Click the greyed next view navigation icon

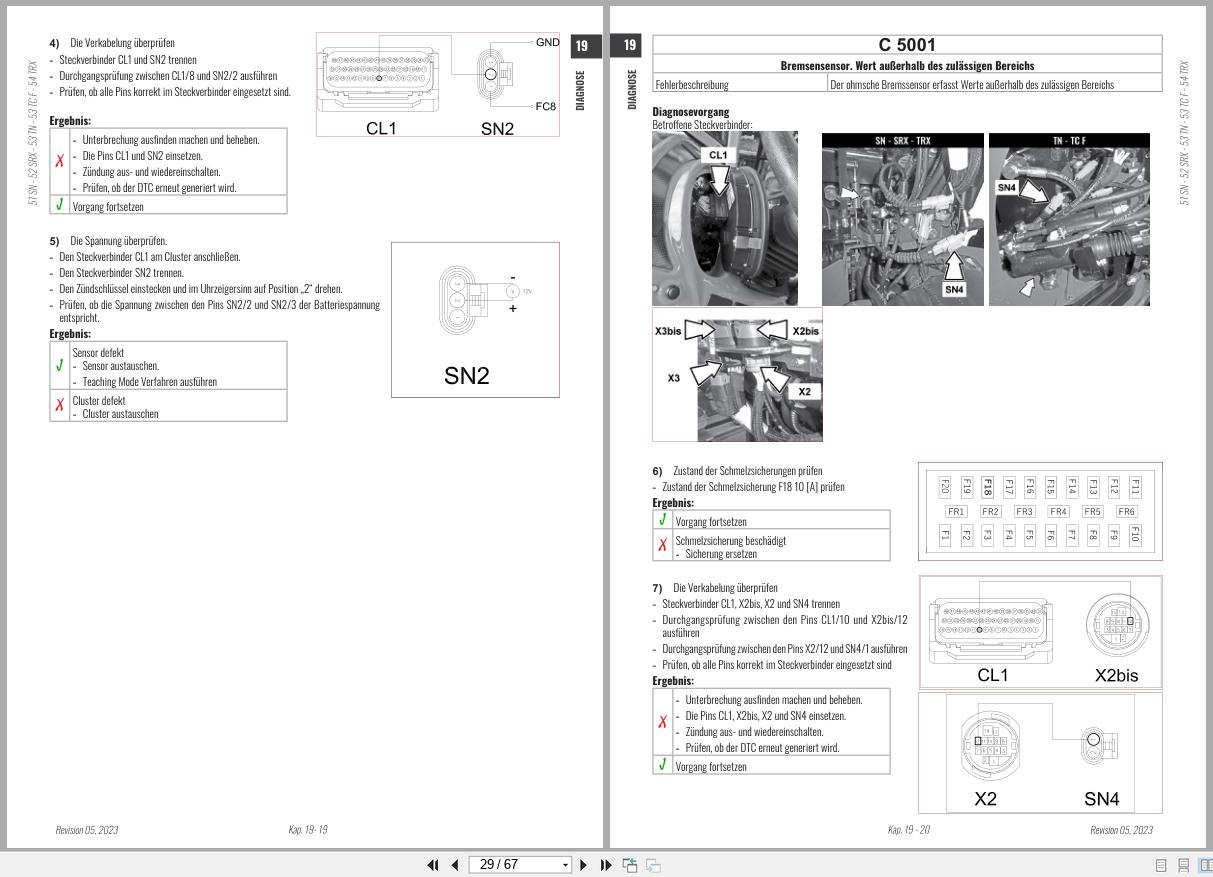(x=653, y=865)
